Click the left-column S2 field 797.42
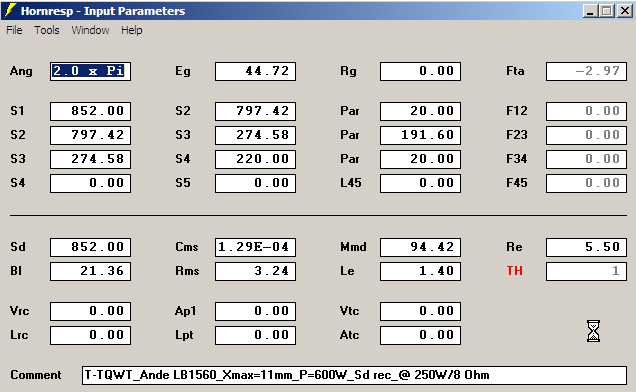636x392 pixels. click(90, 135)
